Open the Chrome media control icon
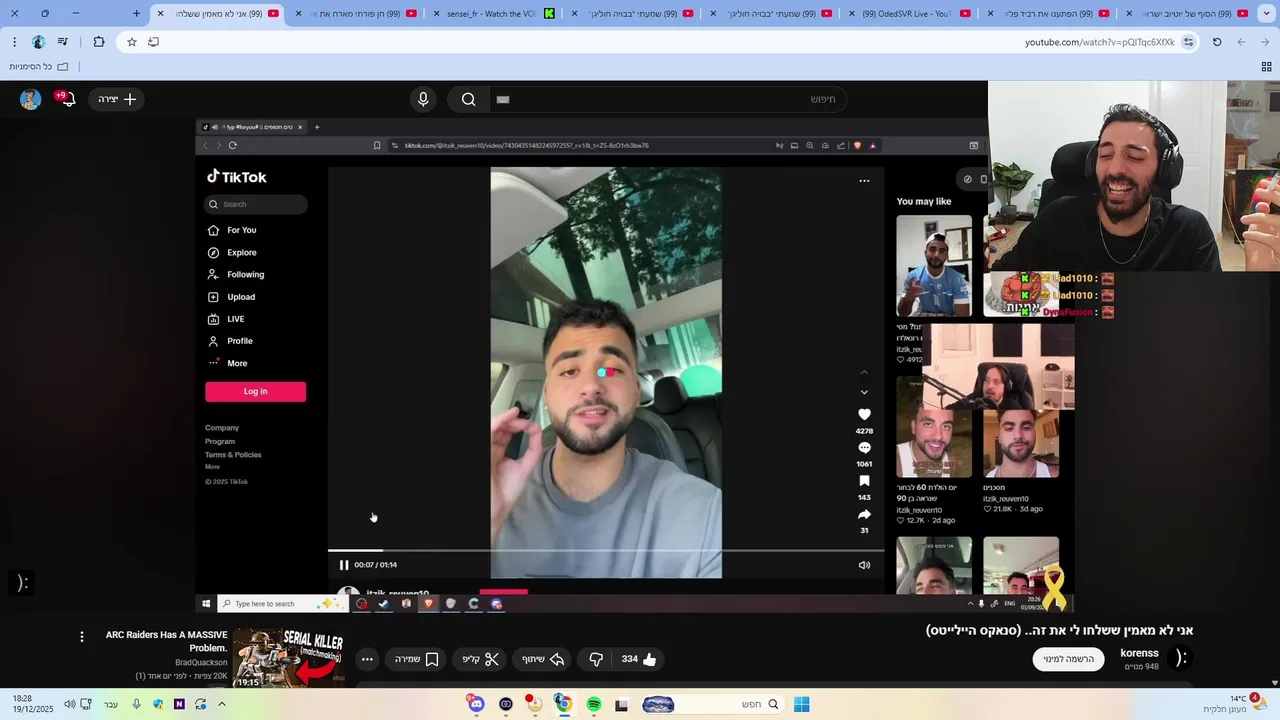The width and height of the screenshot is (1280, 720). (63, 42)
